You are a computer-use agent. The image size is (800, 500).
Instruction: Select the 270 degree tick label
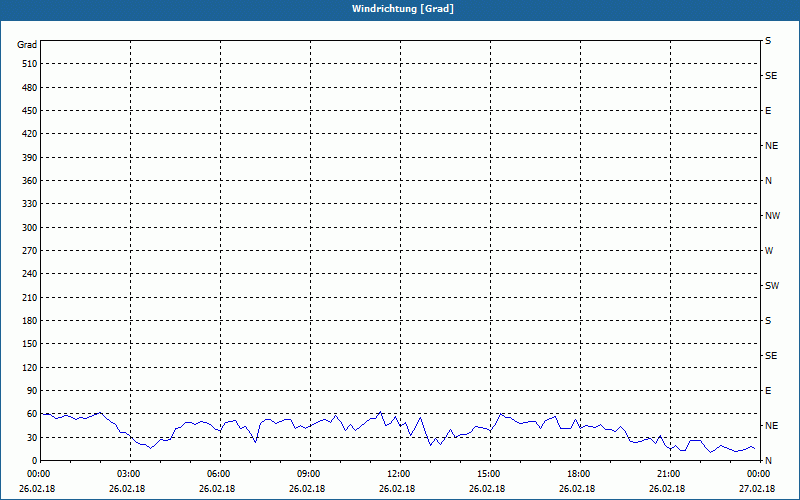coord(30,251)
